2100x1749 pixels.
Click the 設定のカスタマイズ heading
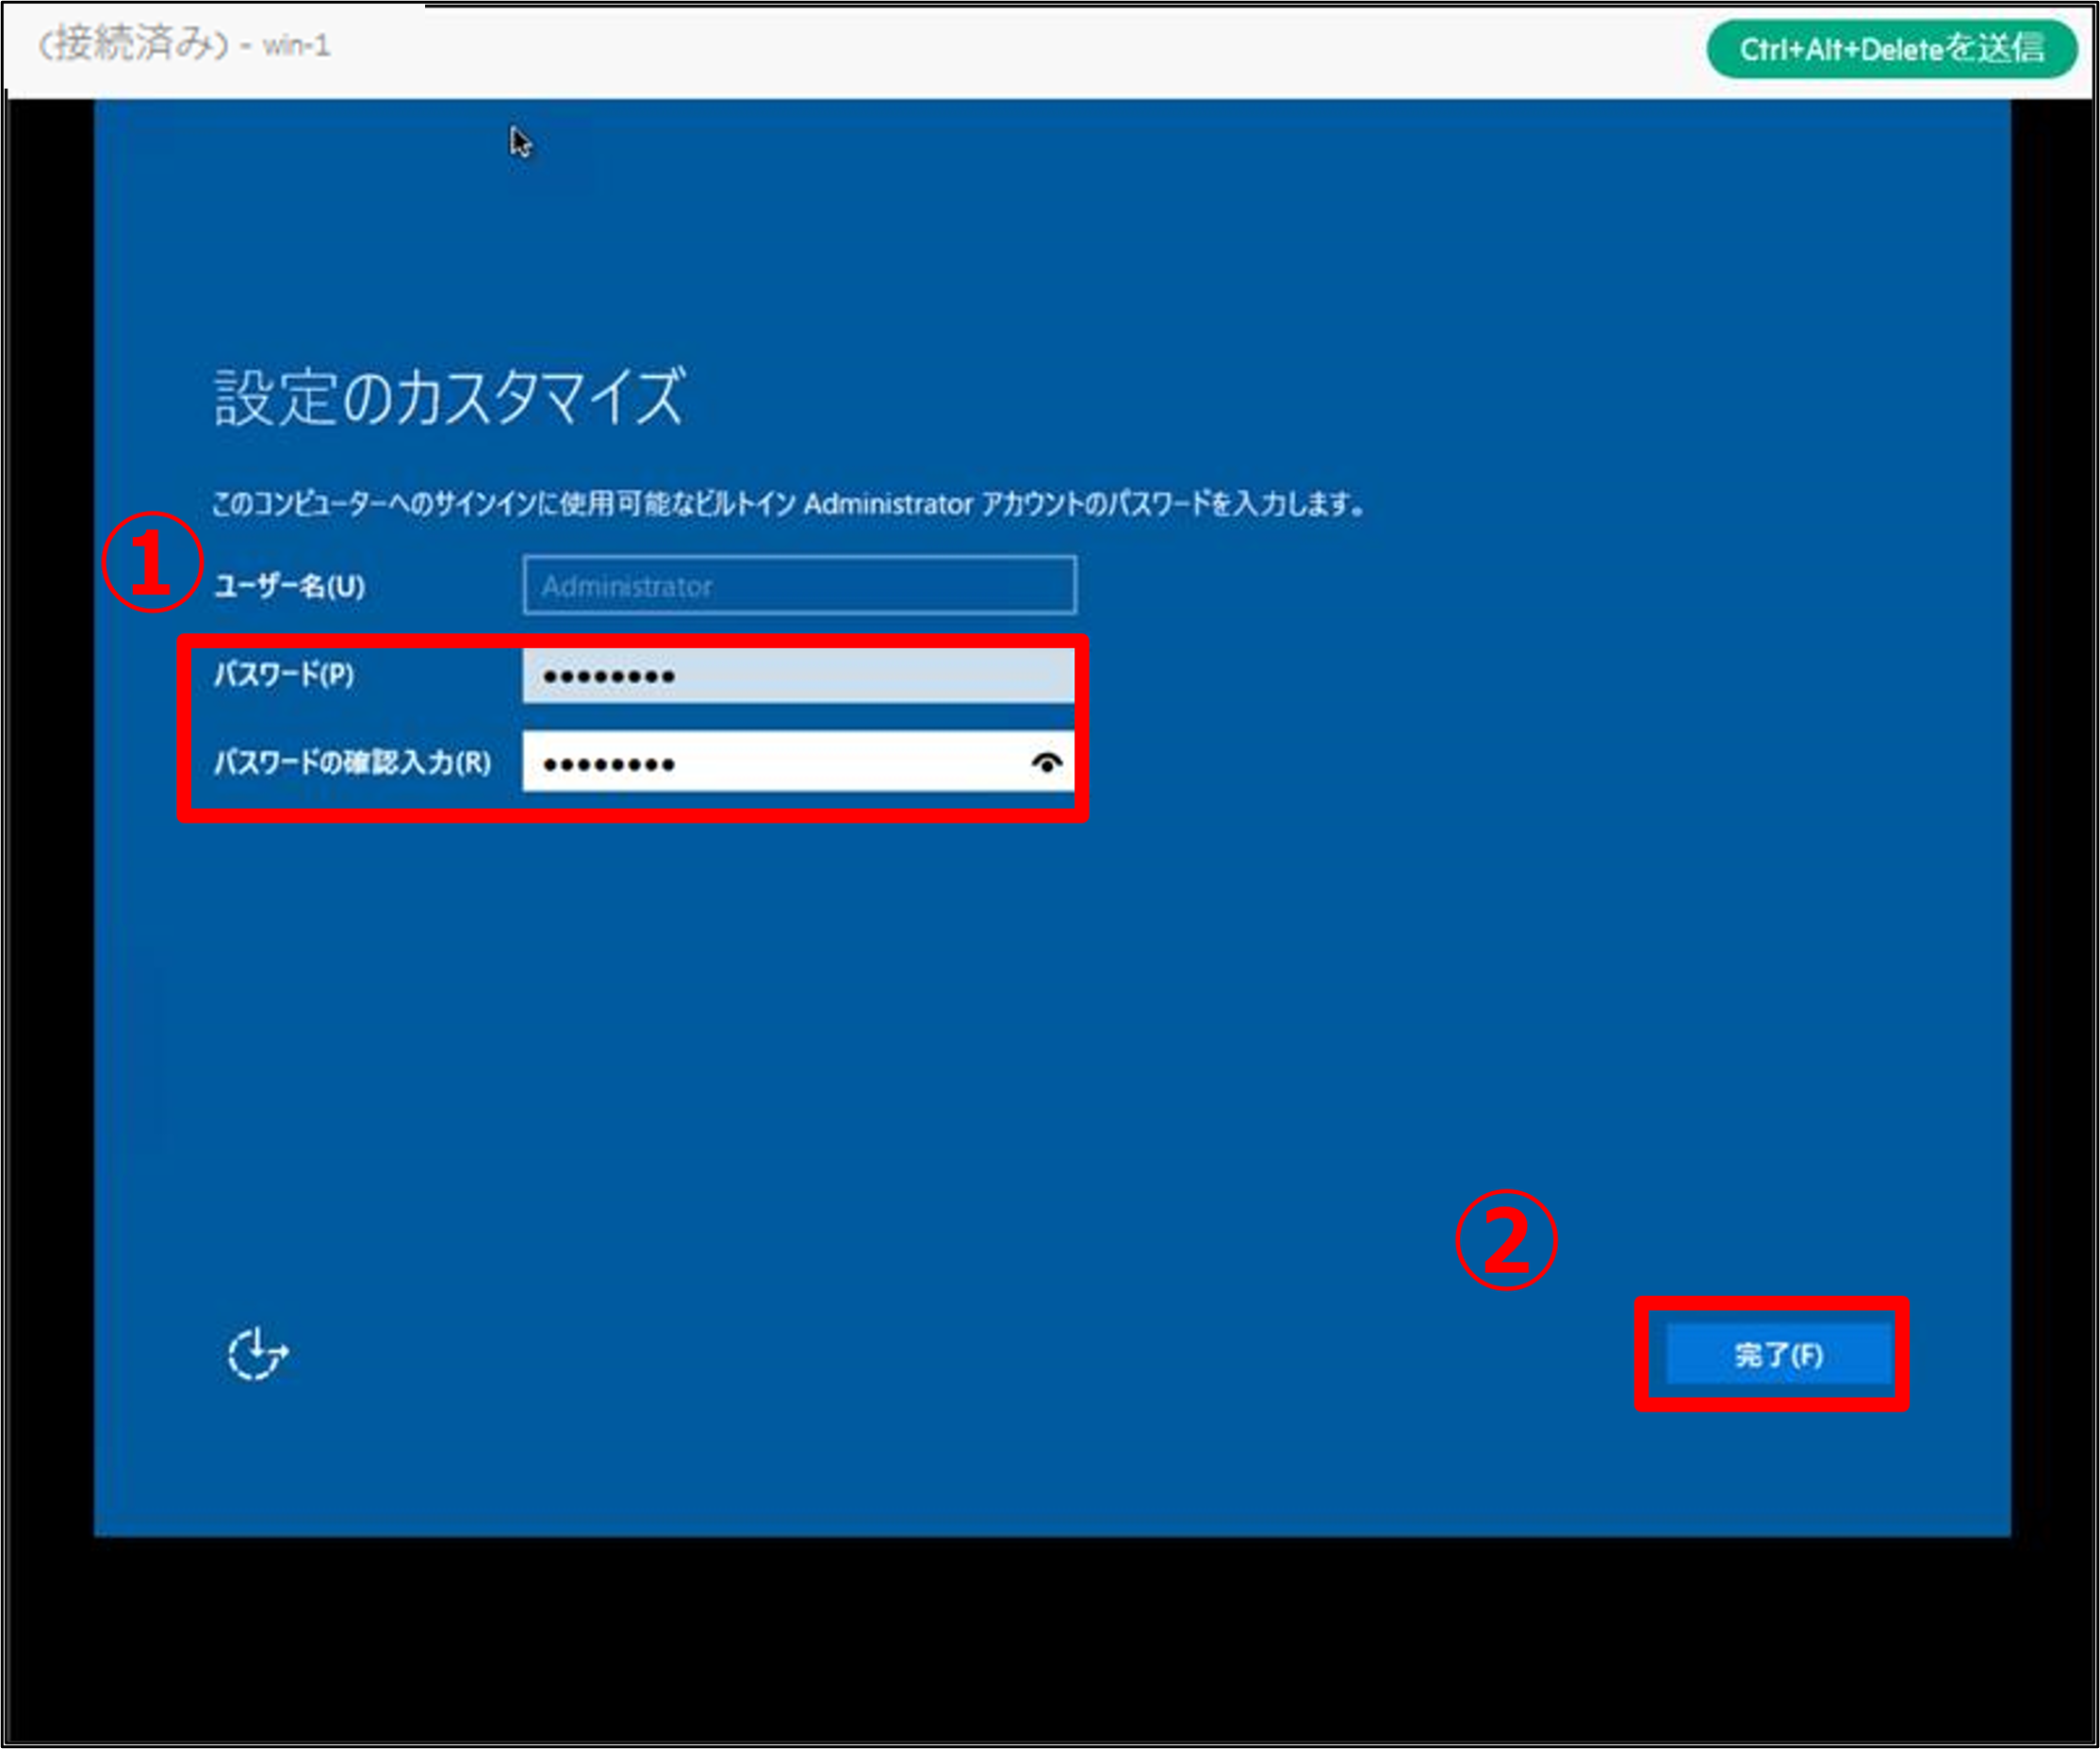click(x=449, y=397)
